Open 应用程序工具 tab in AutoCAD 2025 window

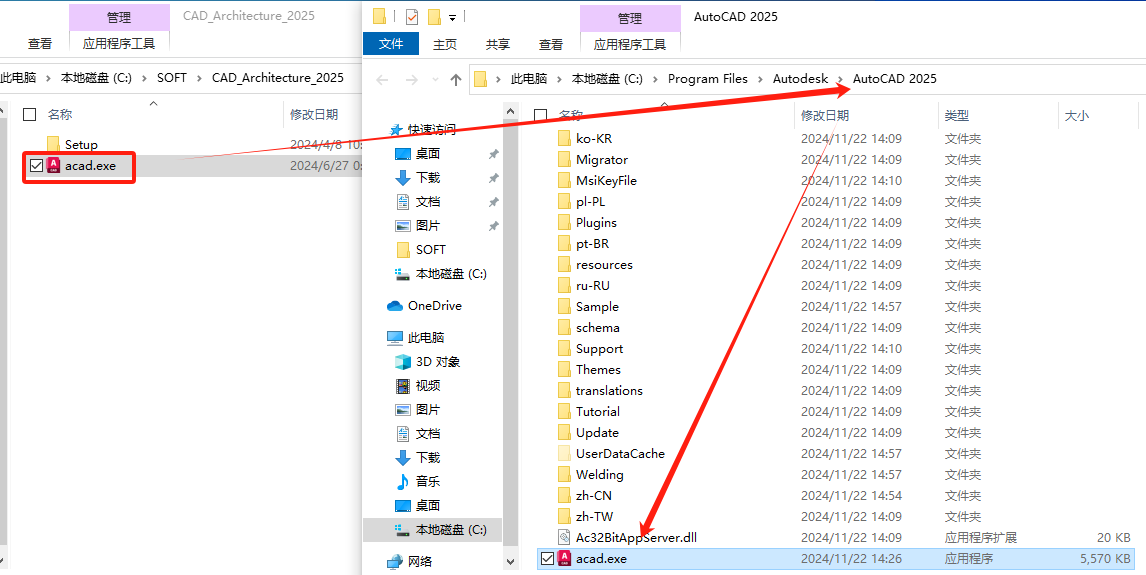coord(630,44)
